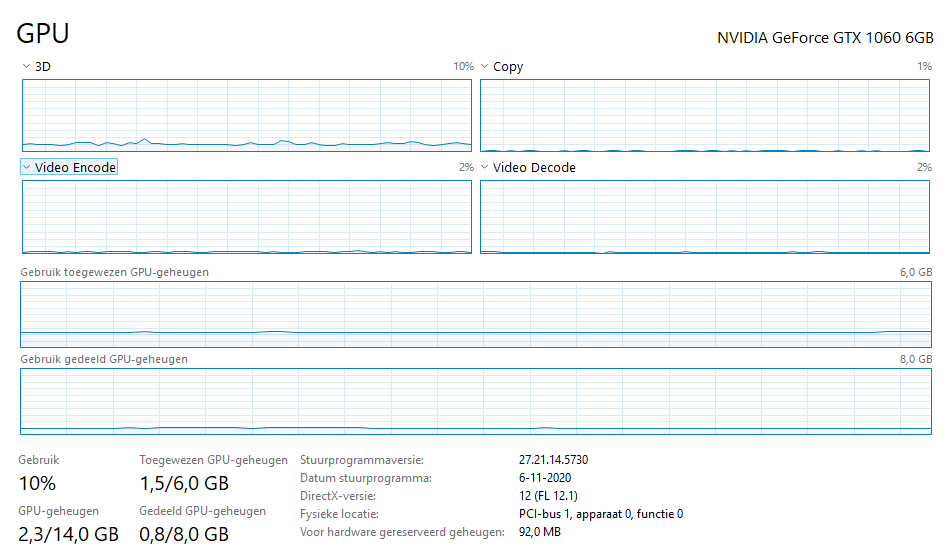947x557 pixels.
Task: Click the Video Decode utilization graph
Action: tap(705, 217)
